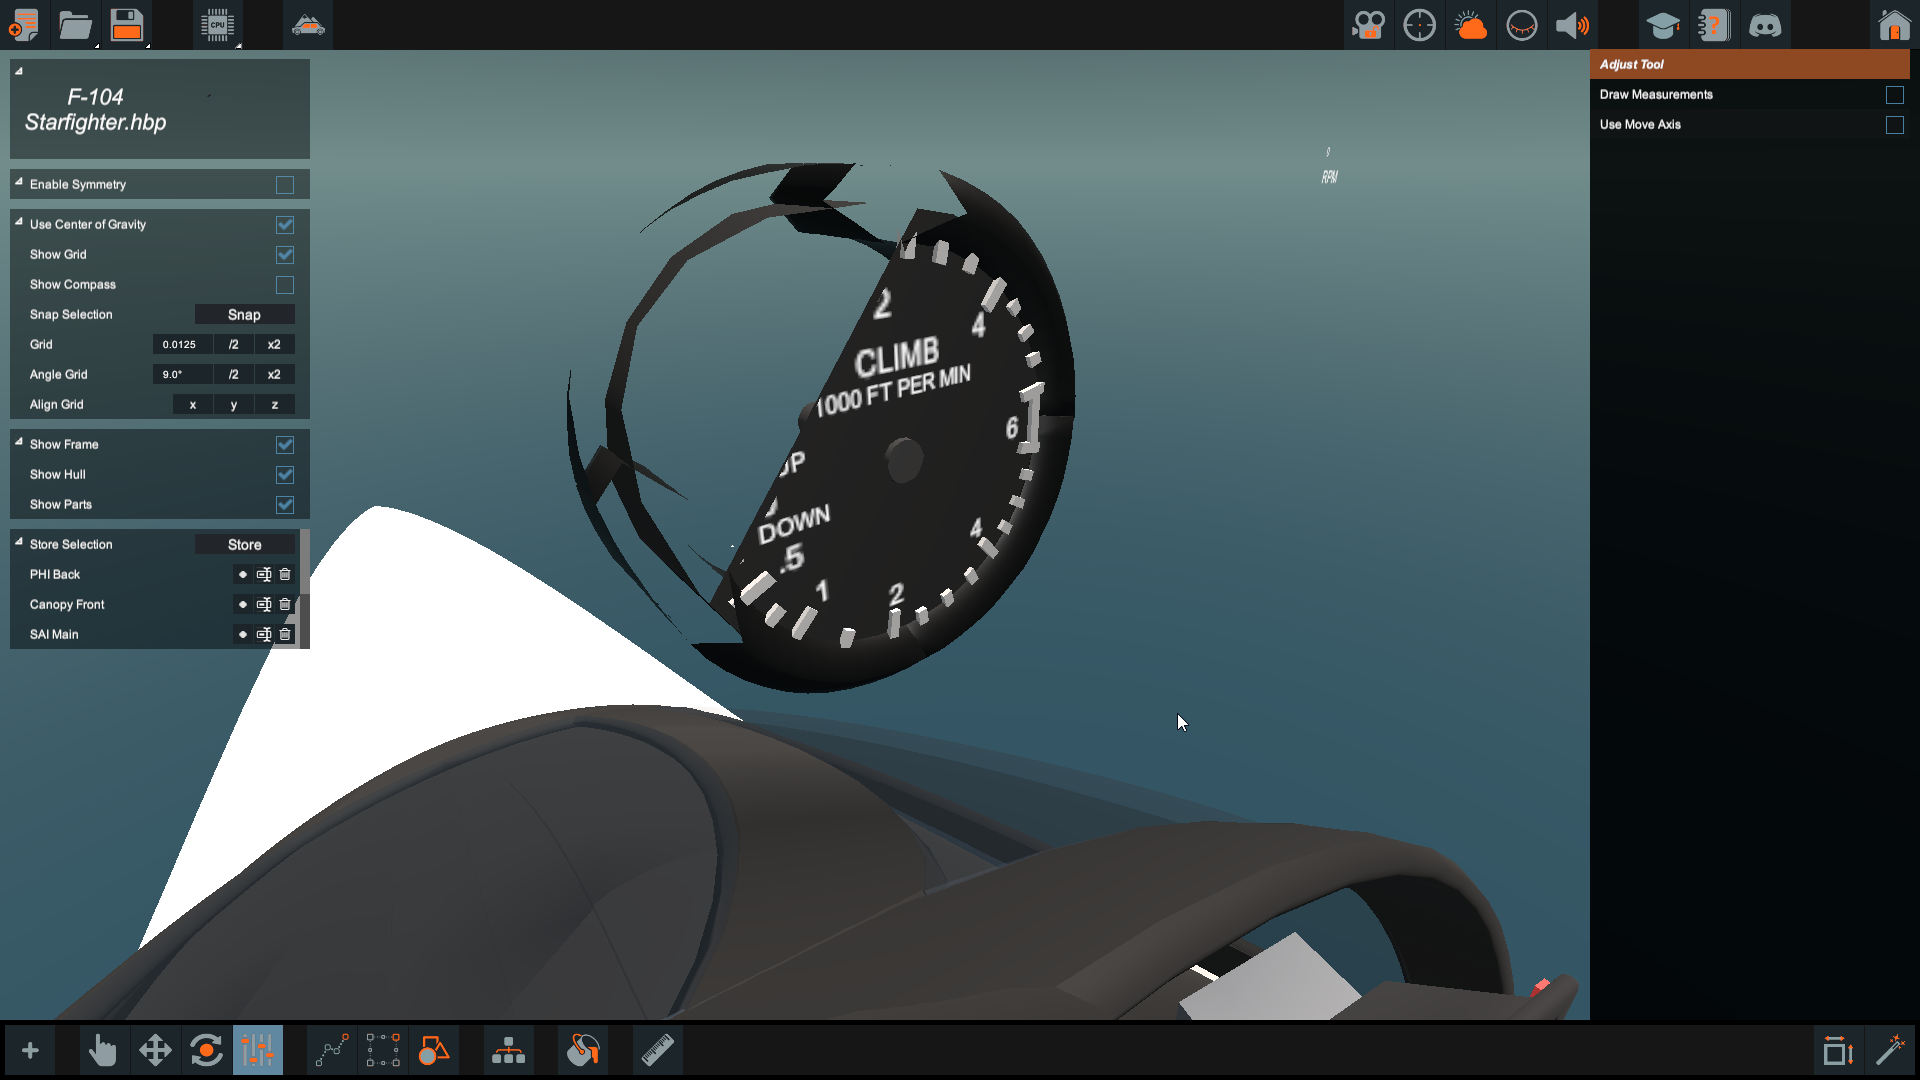
Task: Select the Move tool icon
Action: click(x=155, y=1051)
